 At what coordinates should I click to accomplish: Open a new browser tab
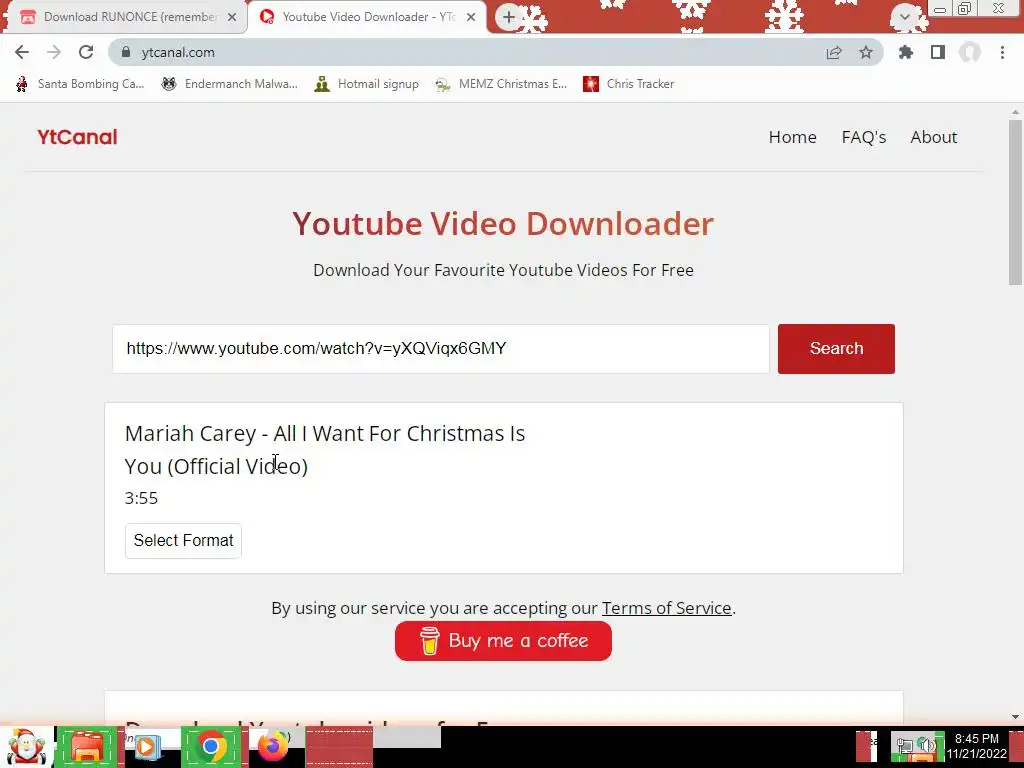[x=509, y=17]
